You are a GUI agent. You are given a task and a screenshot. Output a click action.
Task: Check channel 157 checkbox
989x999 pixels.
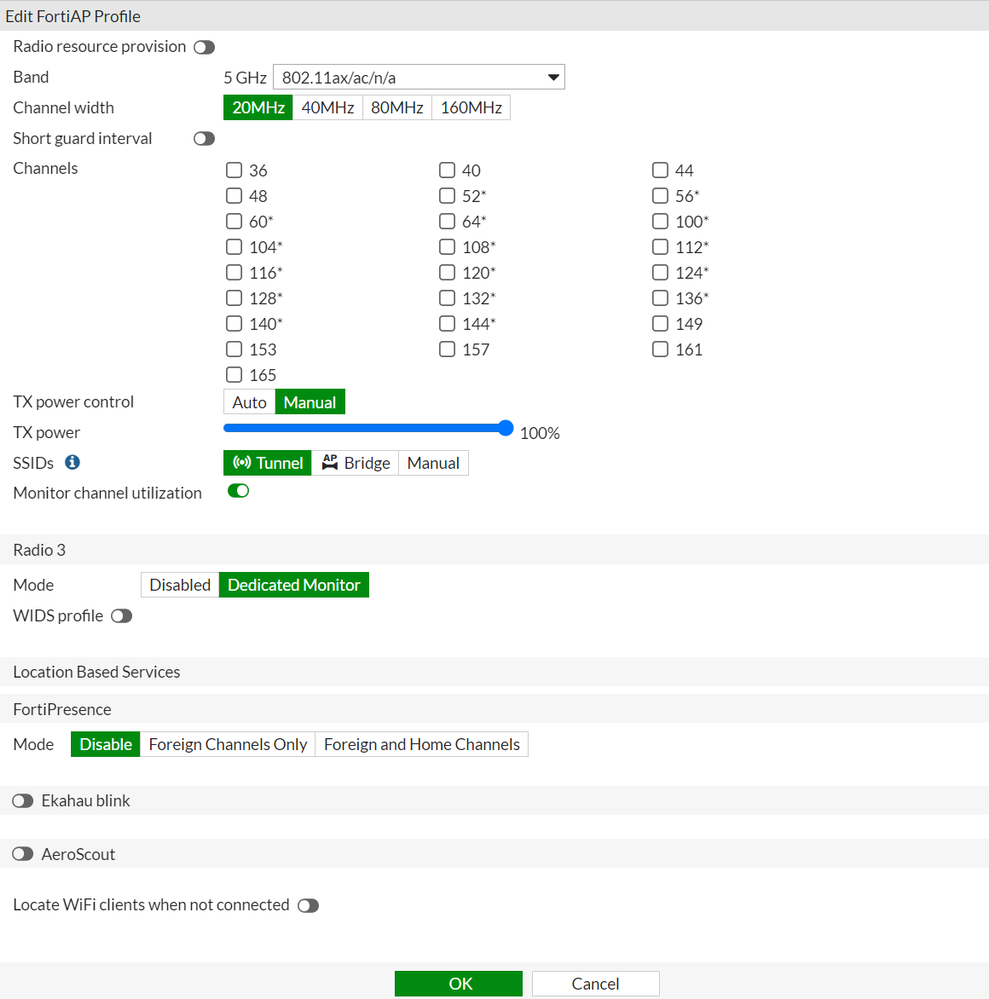click(x=447, y=349)
